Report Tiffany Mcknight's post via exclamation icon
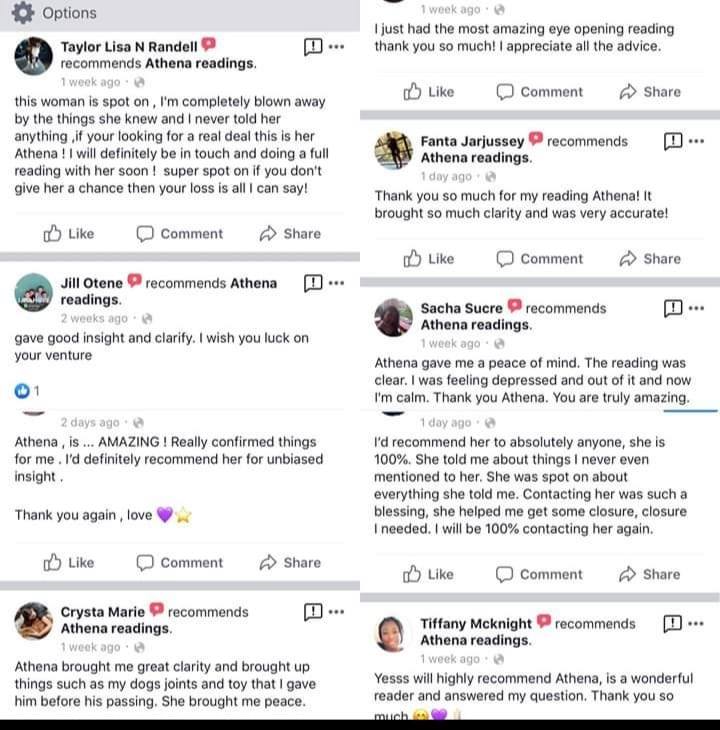Viewport: 720px width, 730px height. [x=673, y=623]
